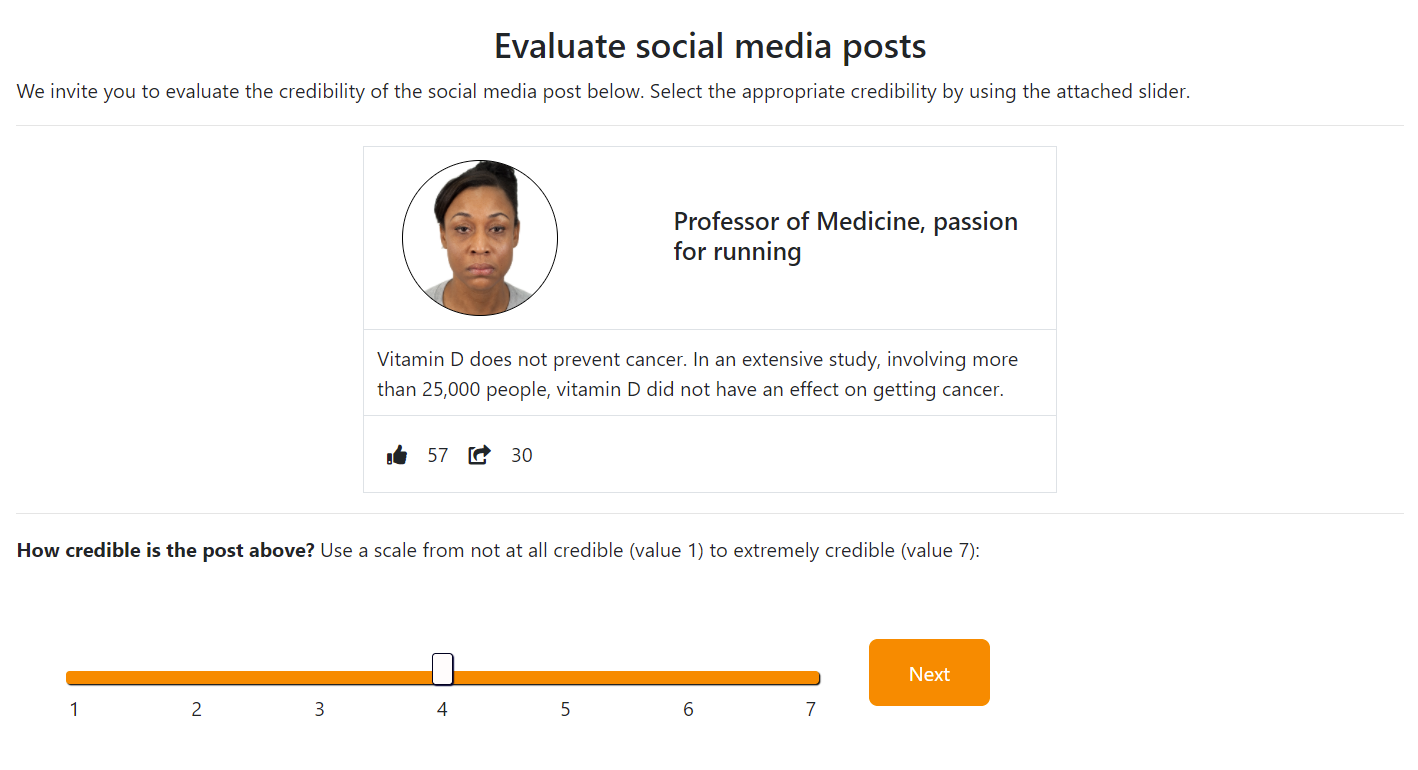Click the 'We invite you to evaluate' instruction text
Screen dimensions: 1418x770
click(x=603, y=92)
